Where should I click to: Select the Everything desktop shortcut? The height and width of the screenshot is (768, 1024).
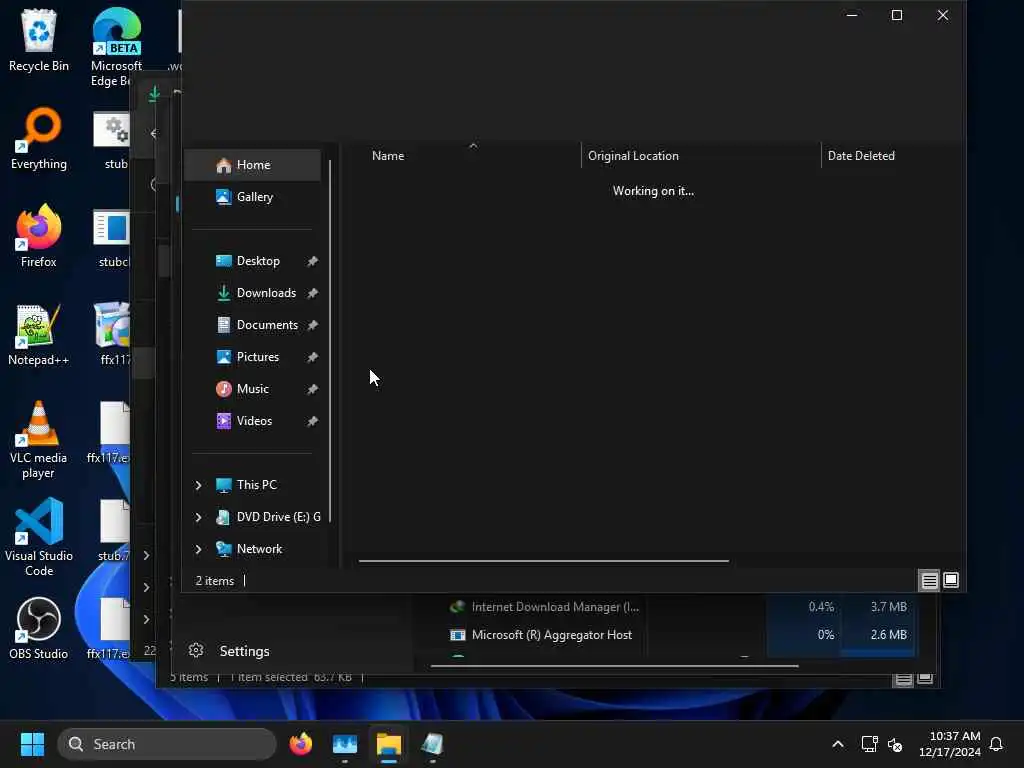(x=39, y=138)
